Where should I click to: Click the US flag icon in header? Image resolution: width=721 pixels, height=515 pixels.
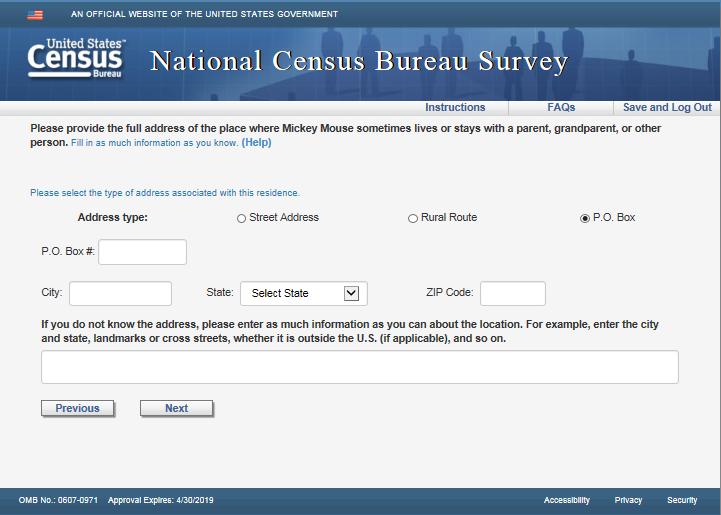pyautogui.click(x=35, y=15)
